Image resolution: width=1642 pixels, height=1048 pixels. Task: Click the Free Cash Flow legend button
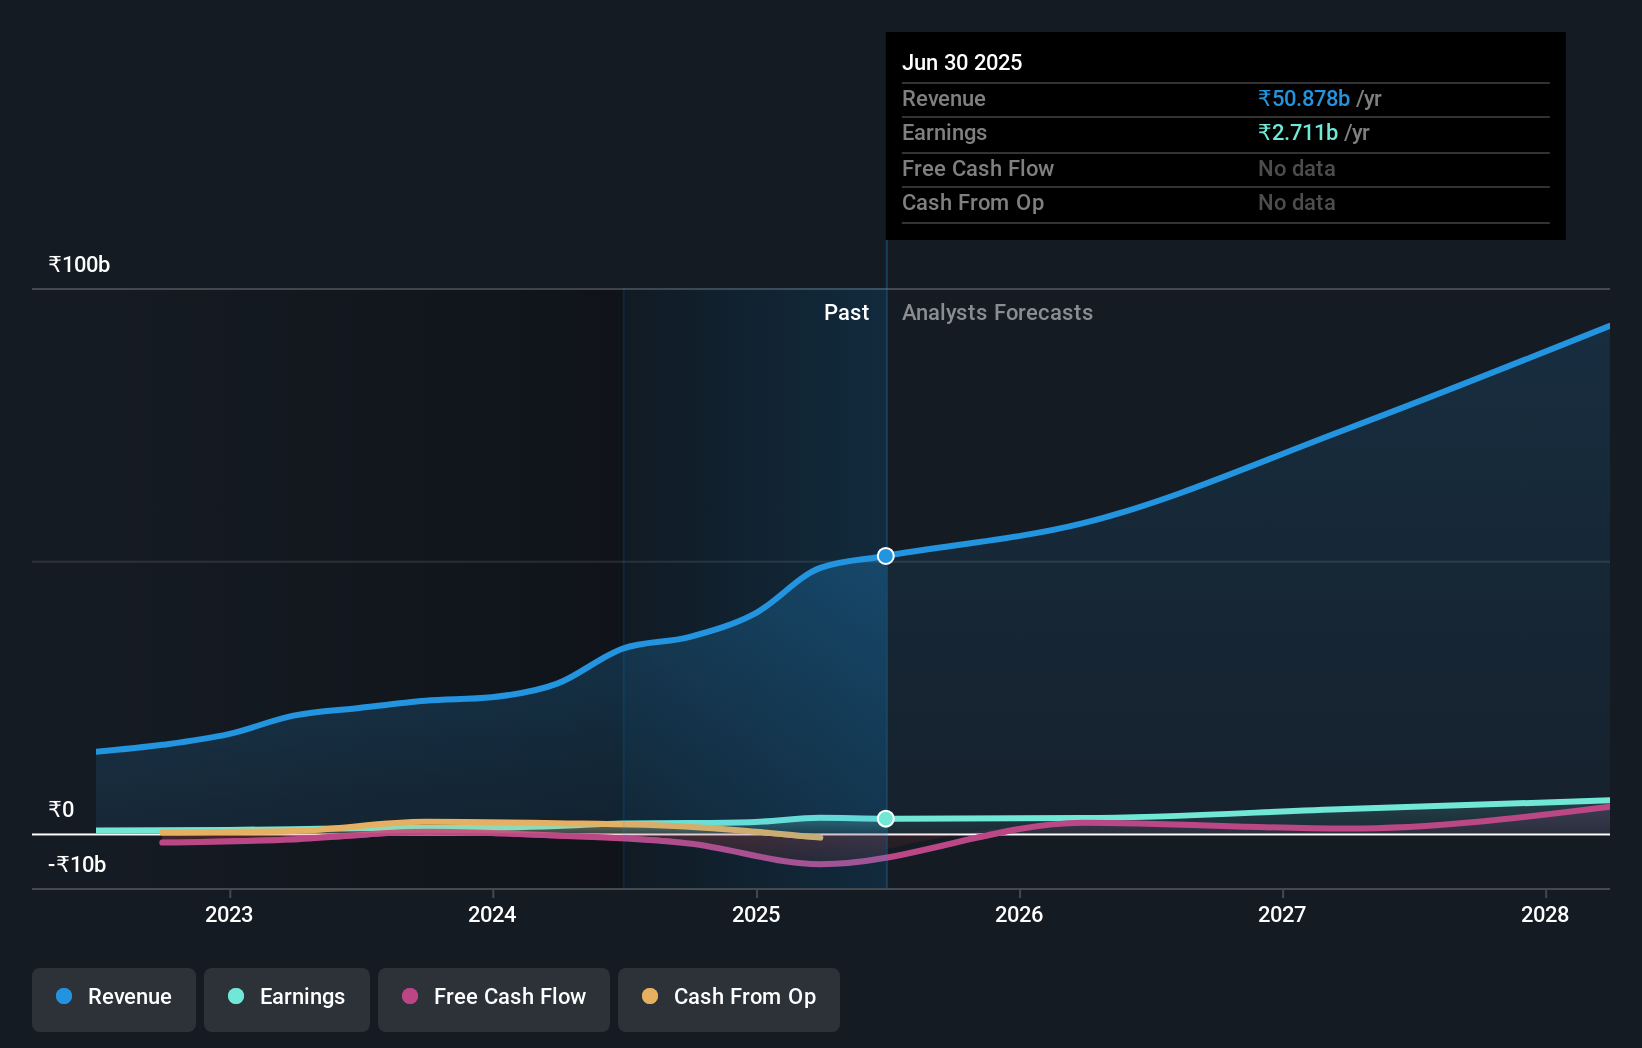493,998
